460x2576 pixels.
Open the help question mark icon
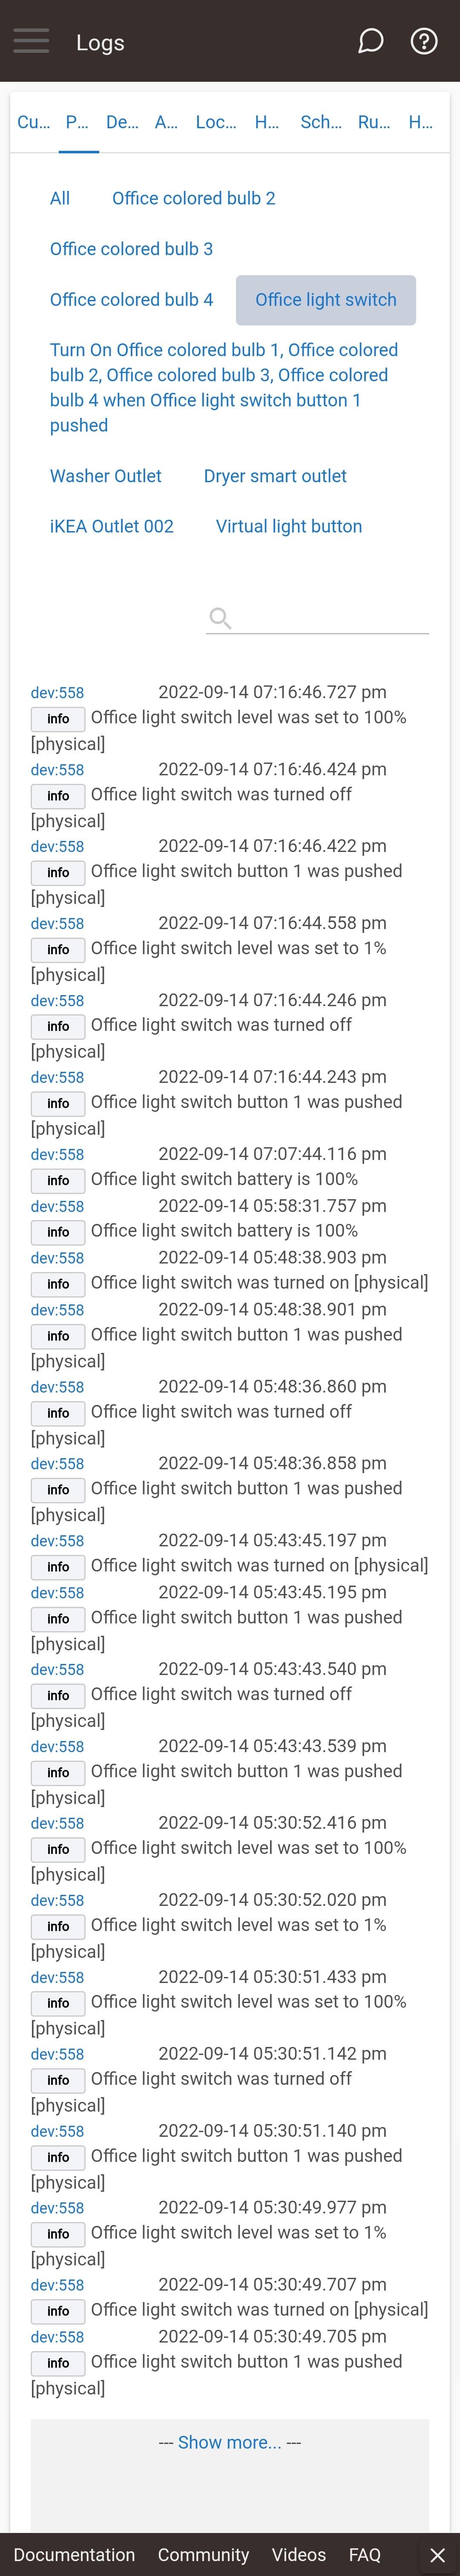click(x=424, y=41)
